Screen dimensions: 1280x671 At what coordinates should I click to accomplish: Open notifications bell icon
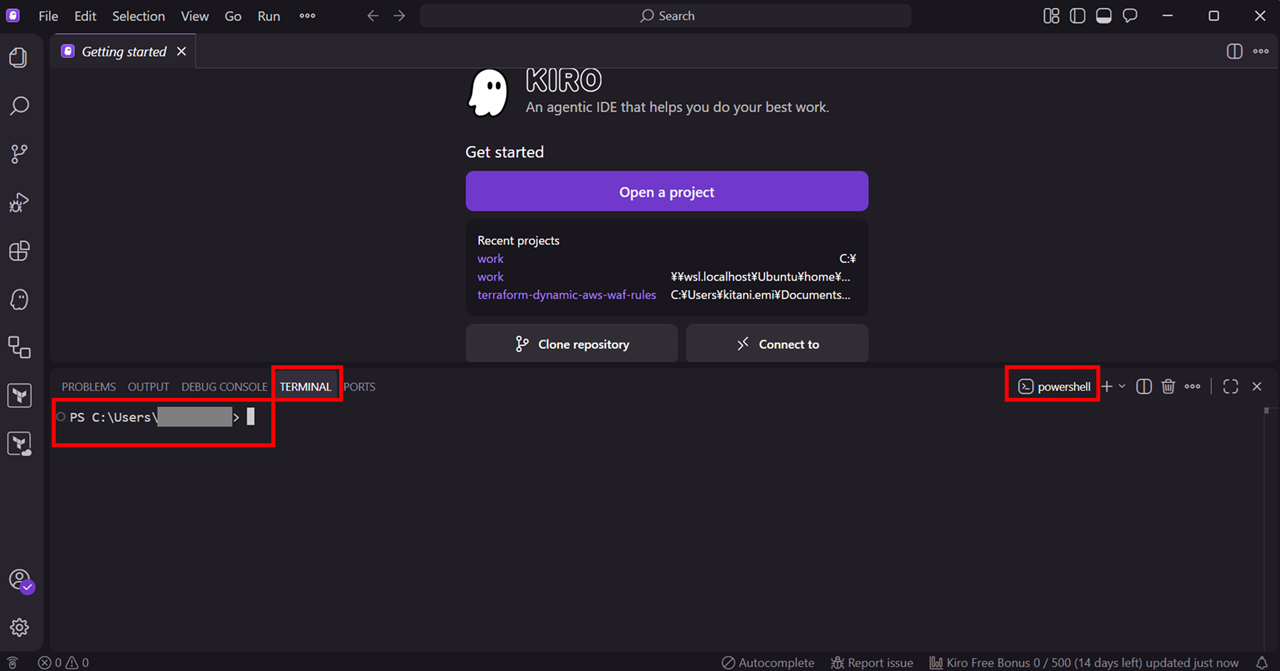pyautogui.click(x=1261, y=662)
